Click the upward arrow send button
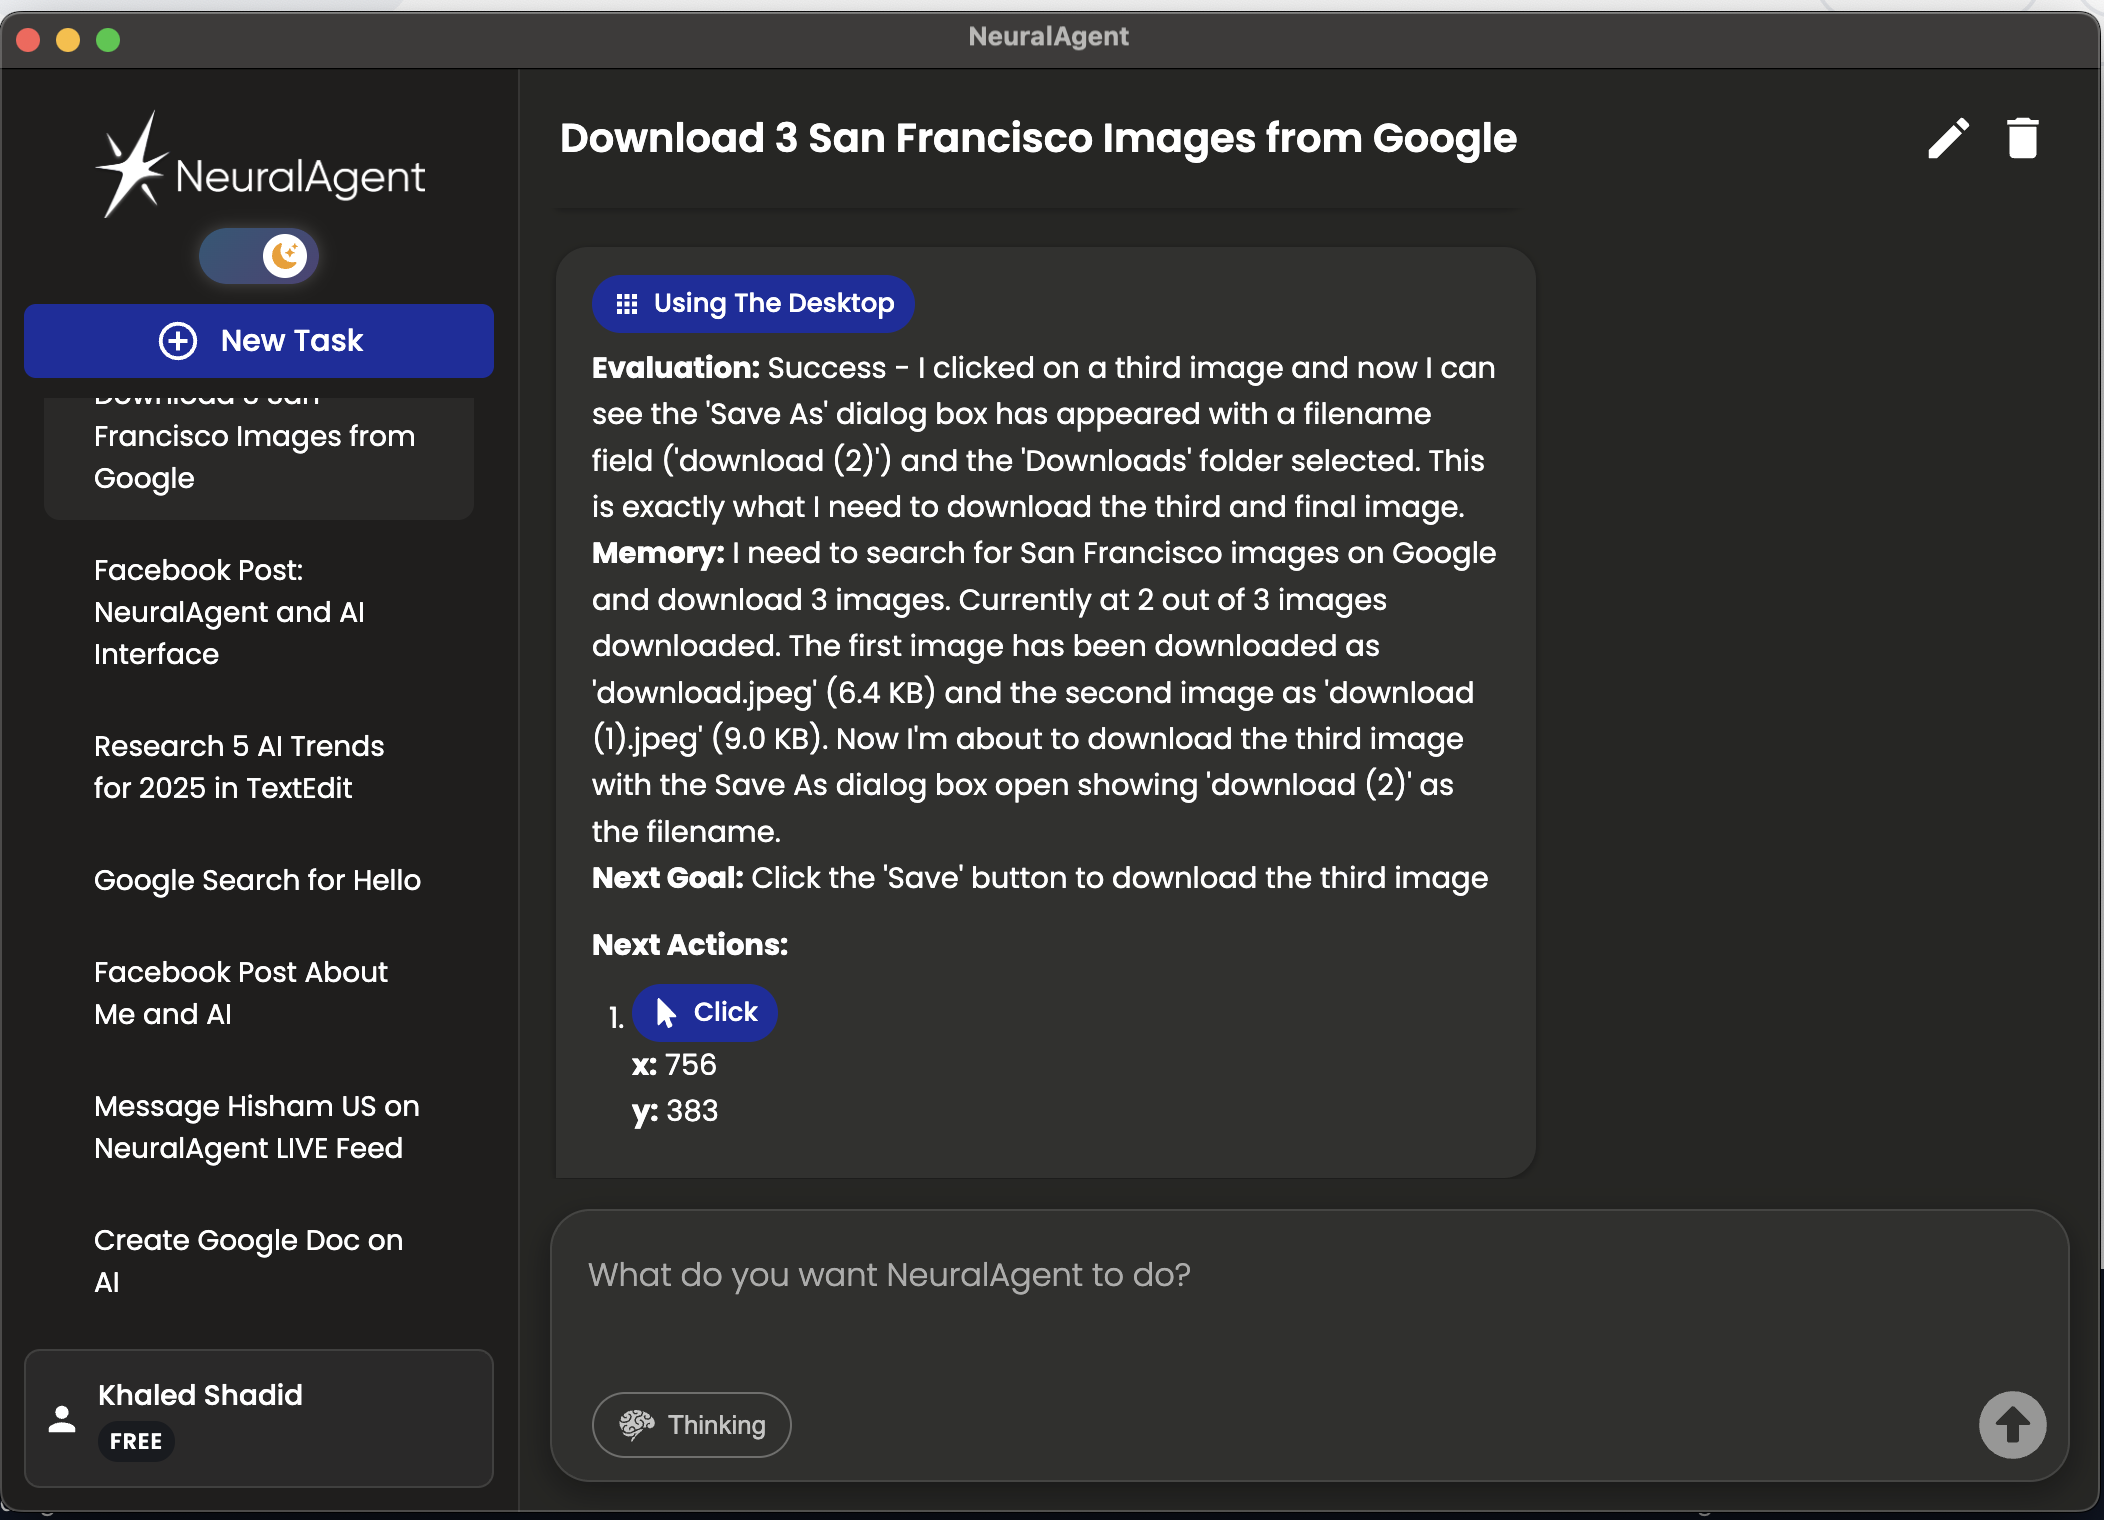This screenshot has height=1520, width=2104. tap(2012, 1424)
